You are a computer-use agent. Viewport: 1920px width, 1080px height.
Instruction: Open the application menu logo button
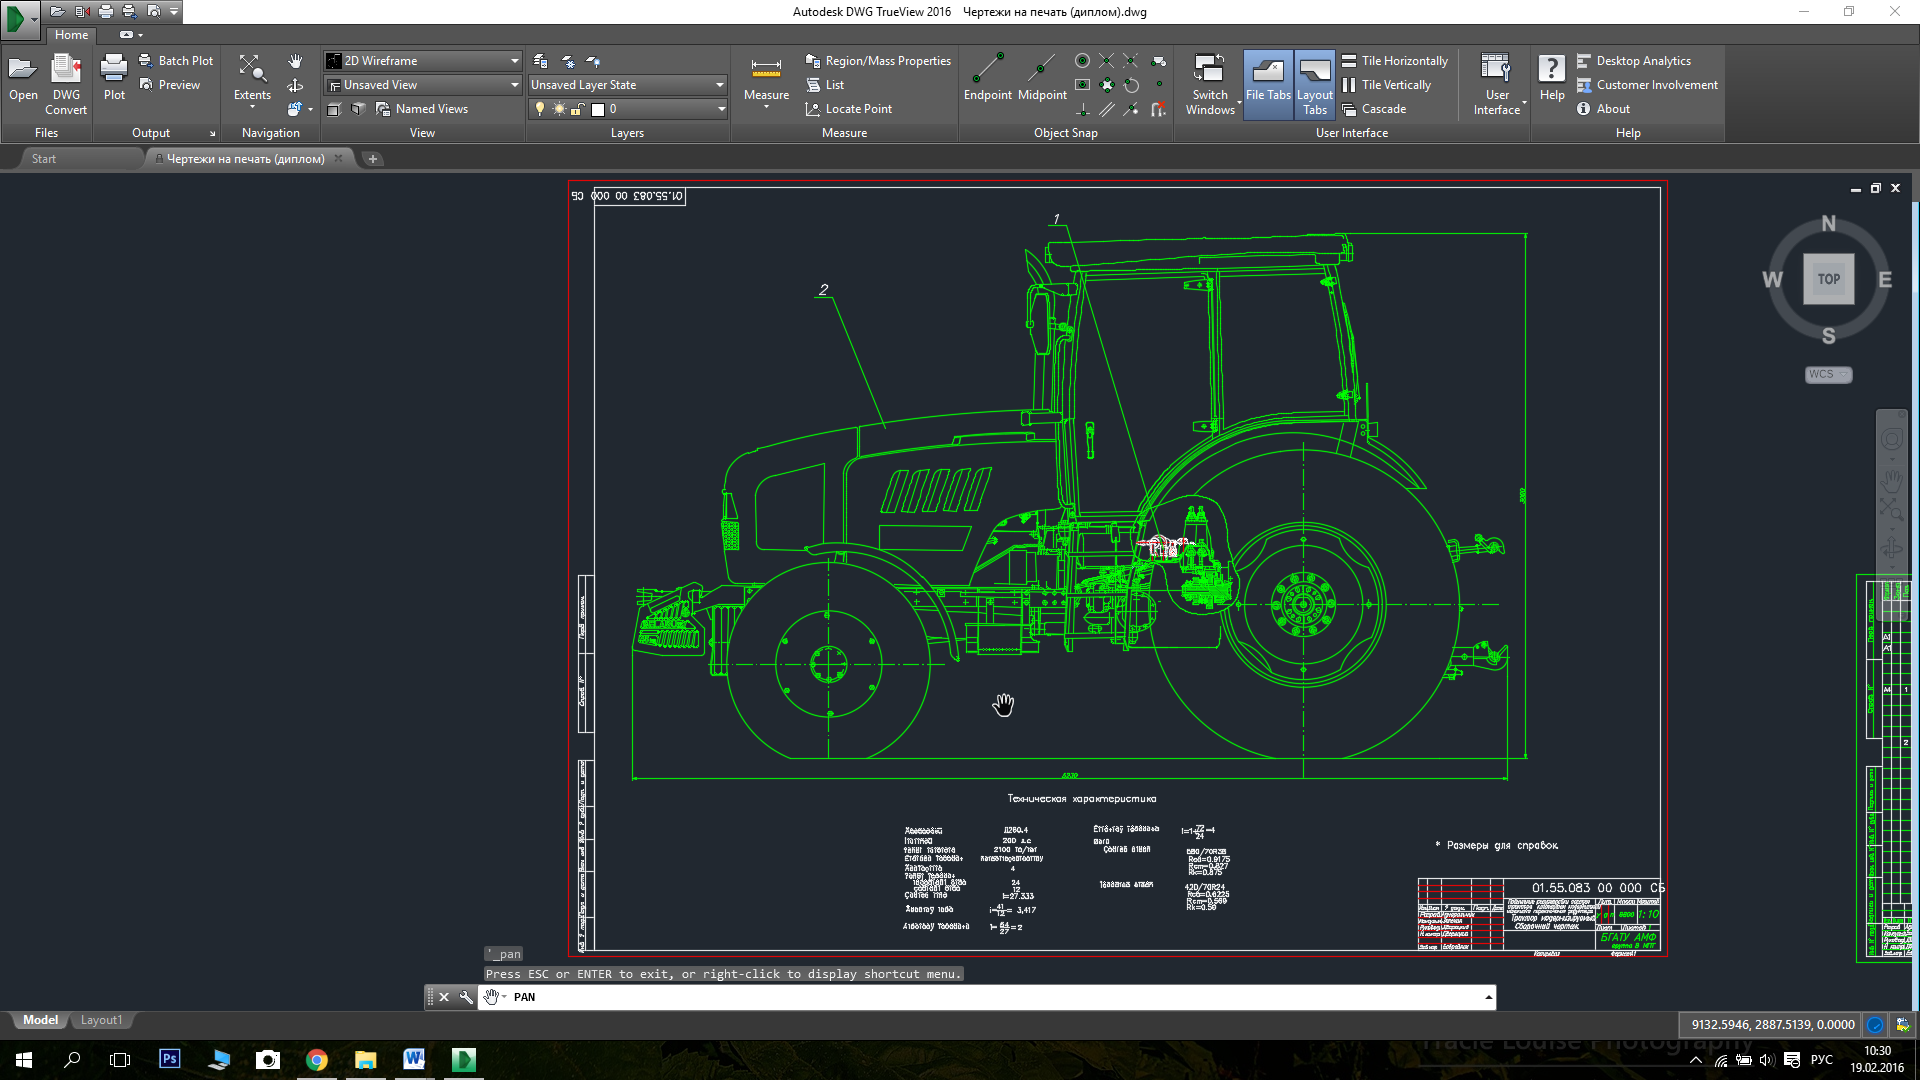[x=20, y=19]
